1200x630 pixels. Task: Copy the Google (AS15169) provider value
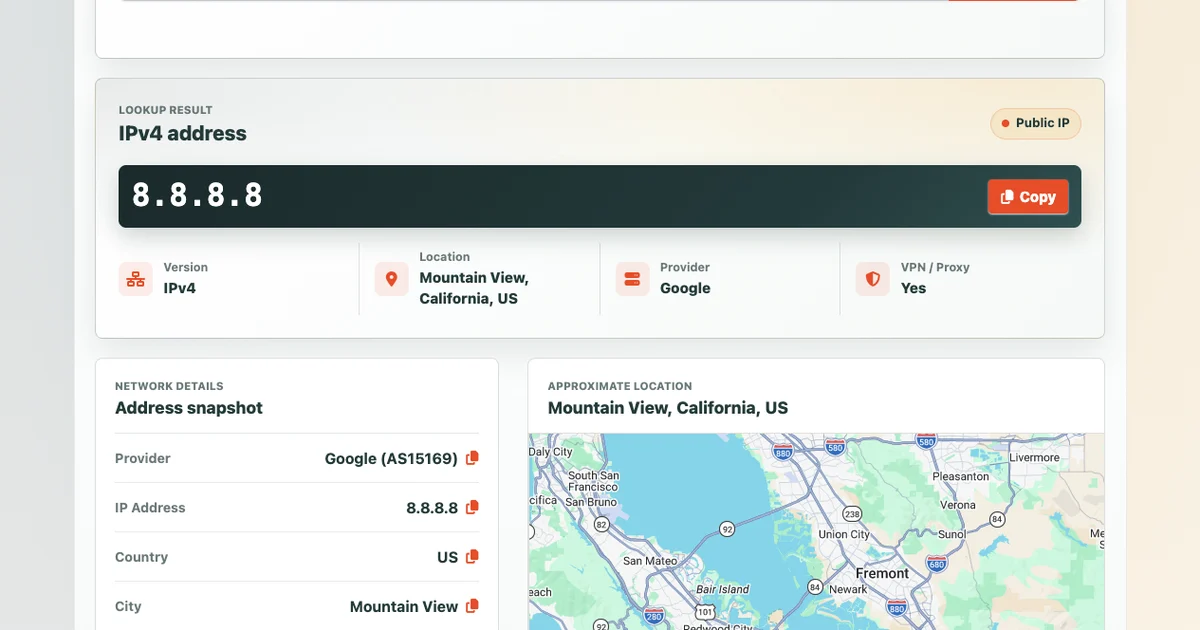pos(473,458)
